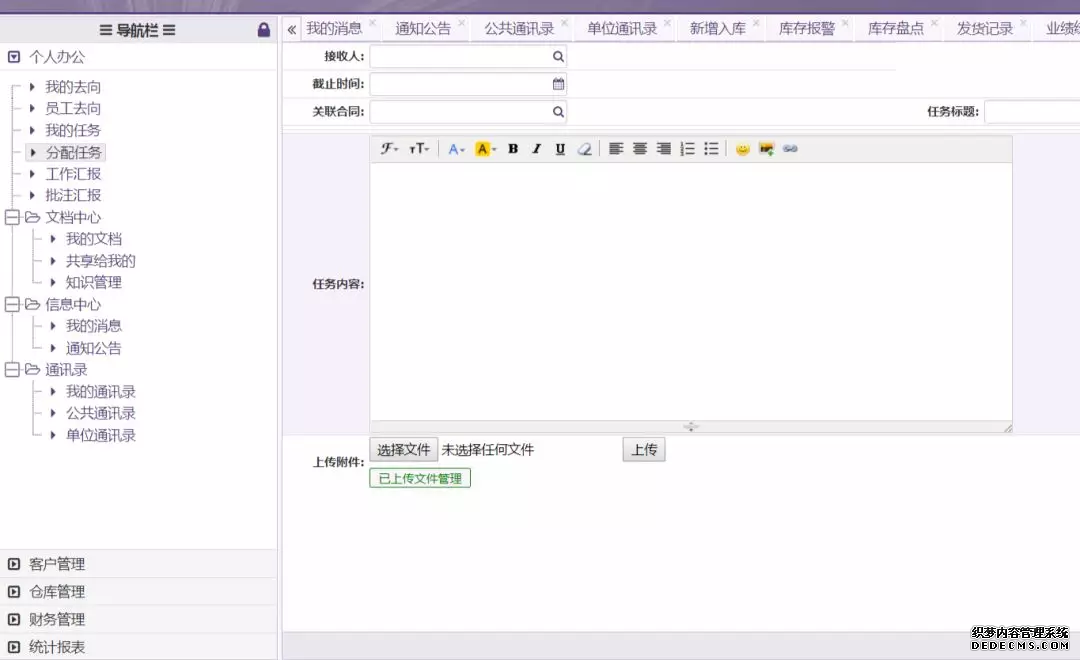Open the 公共通讯录 tab
Viewport: 1080px width, 660px height.
[519, 28]
